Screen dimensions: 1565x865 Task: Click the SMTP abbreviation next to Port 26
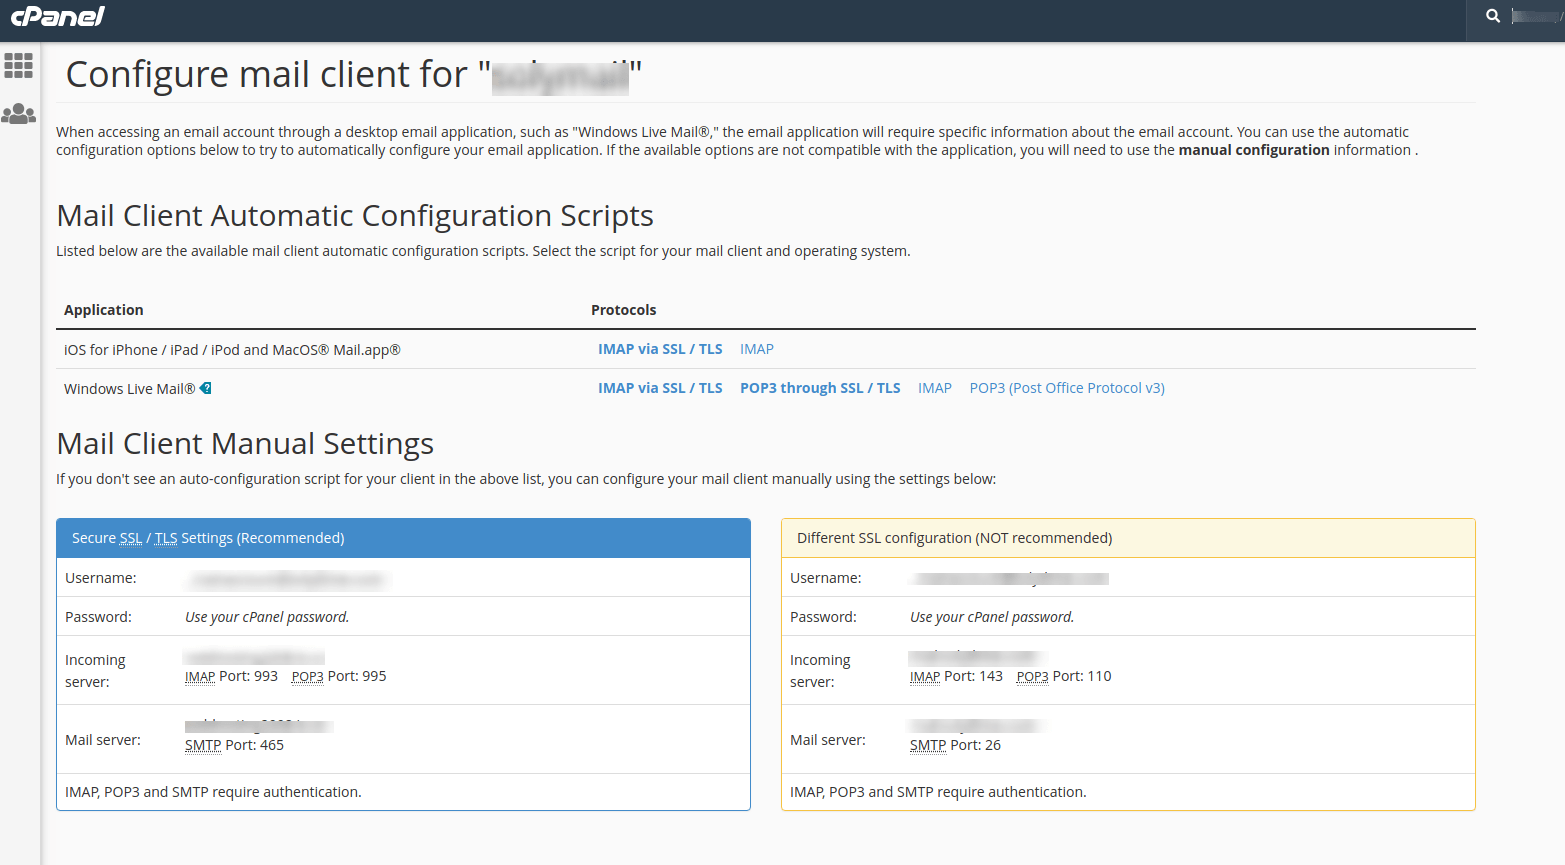click(928, 746)
